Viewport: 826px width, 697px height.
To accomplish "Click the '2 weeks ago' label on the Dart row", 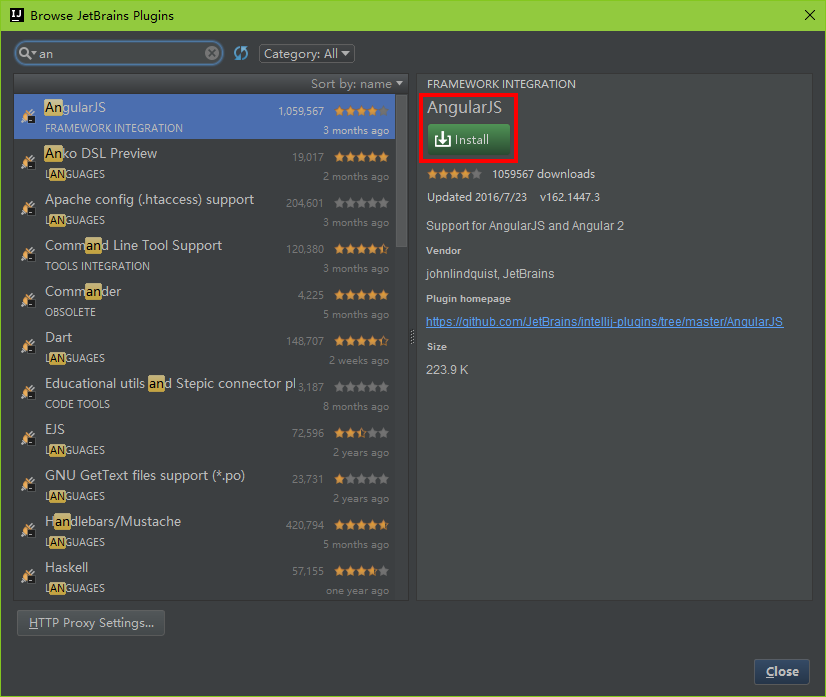I will [x=359, y=360].
